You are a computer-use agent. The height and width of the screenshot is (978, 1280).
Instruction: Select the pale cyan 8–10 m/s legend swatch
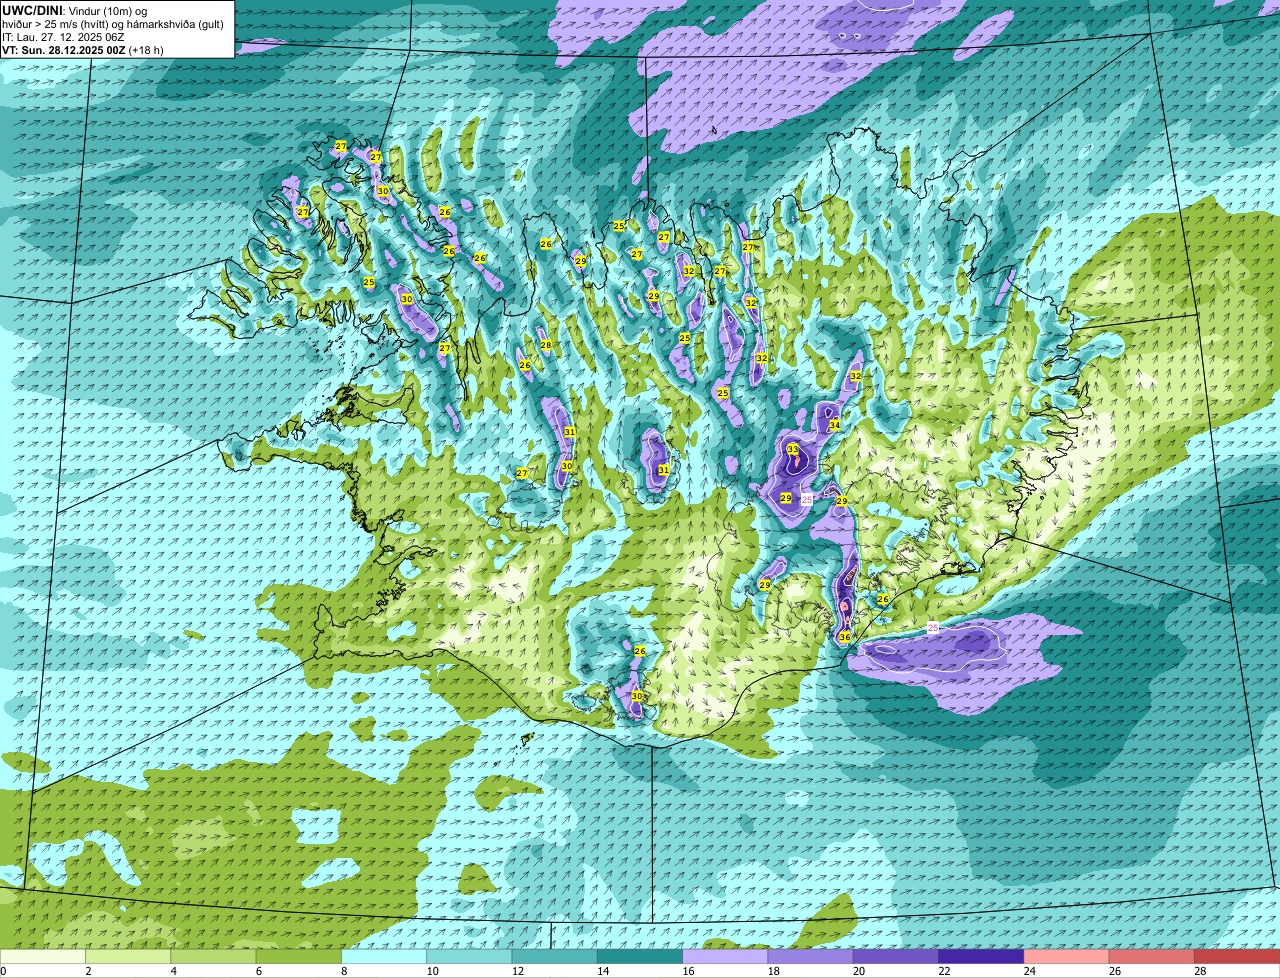384,957
